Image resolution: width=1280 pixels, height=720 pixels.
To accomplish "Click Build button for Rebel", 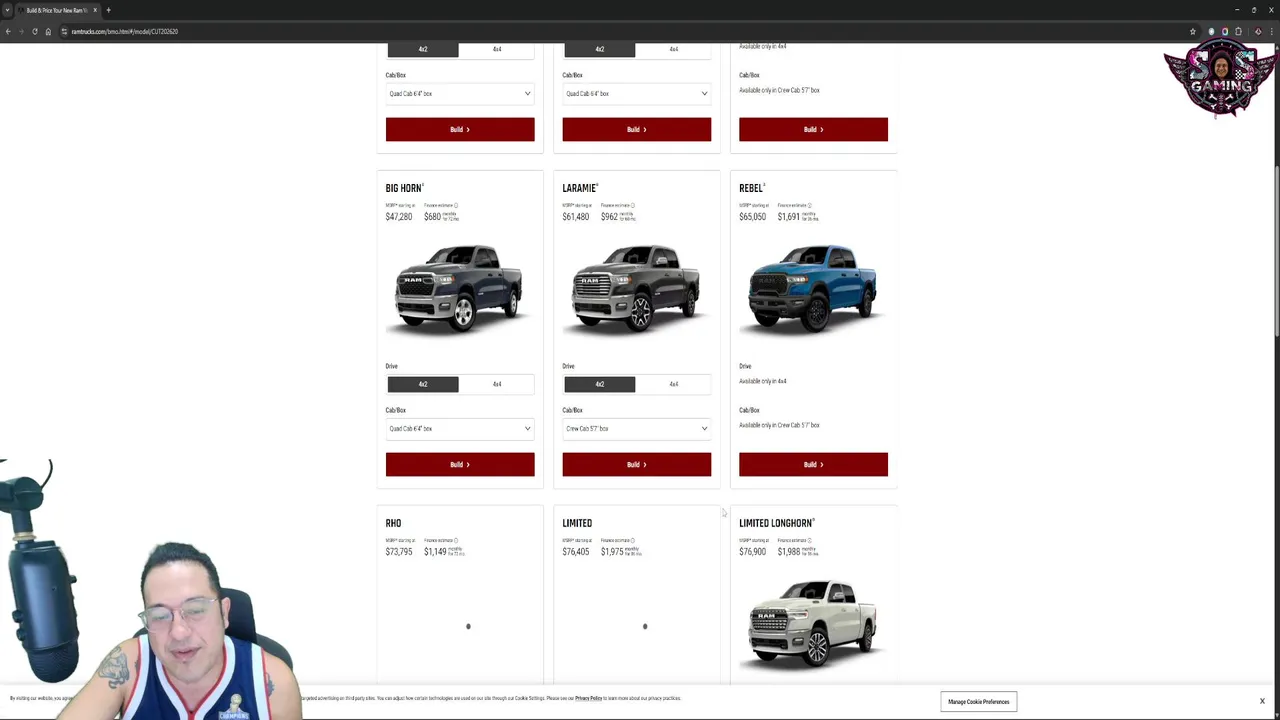I will (x=813, y=464).
